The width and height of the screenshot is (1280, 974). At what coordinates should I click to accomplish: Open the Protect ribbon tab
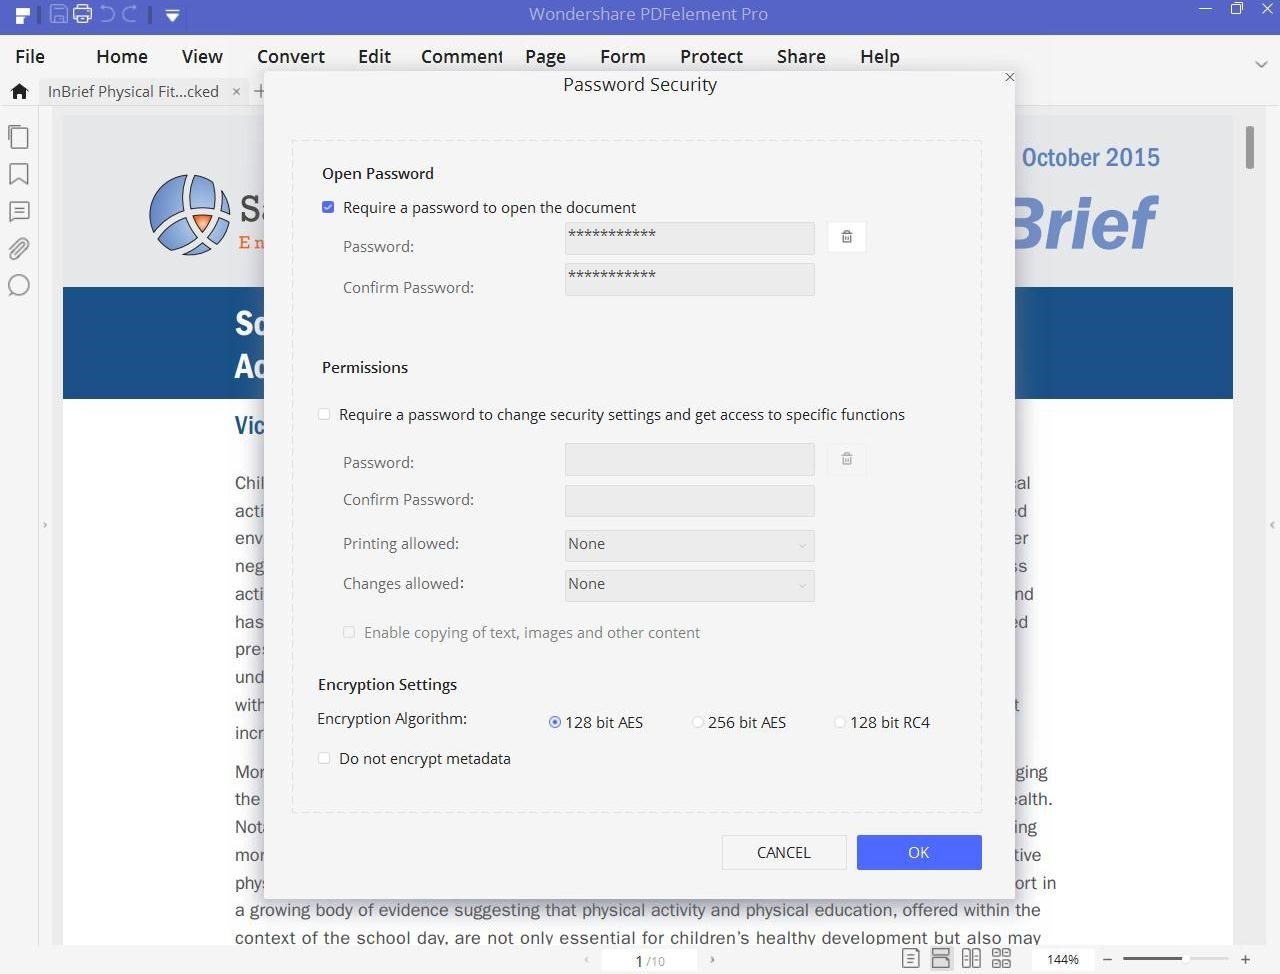point(711,57)
